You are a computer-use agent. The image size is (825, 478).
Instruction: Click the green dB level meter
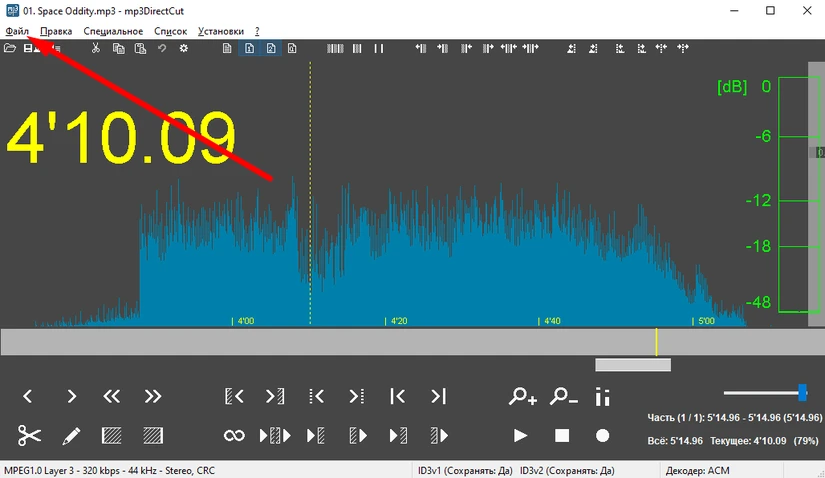pos(799,195)
